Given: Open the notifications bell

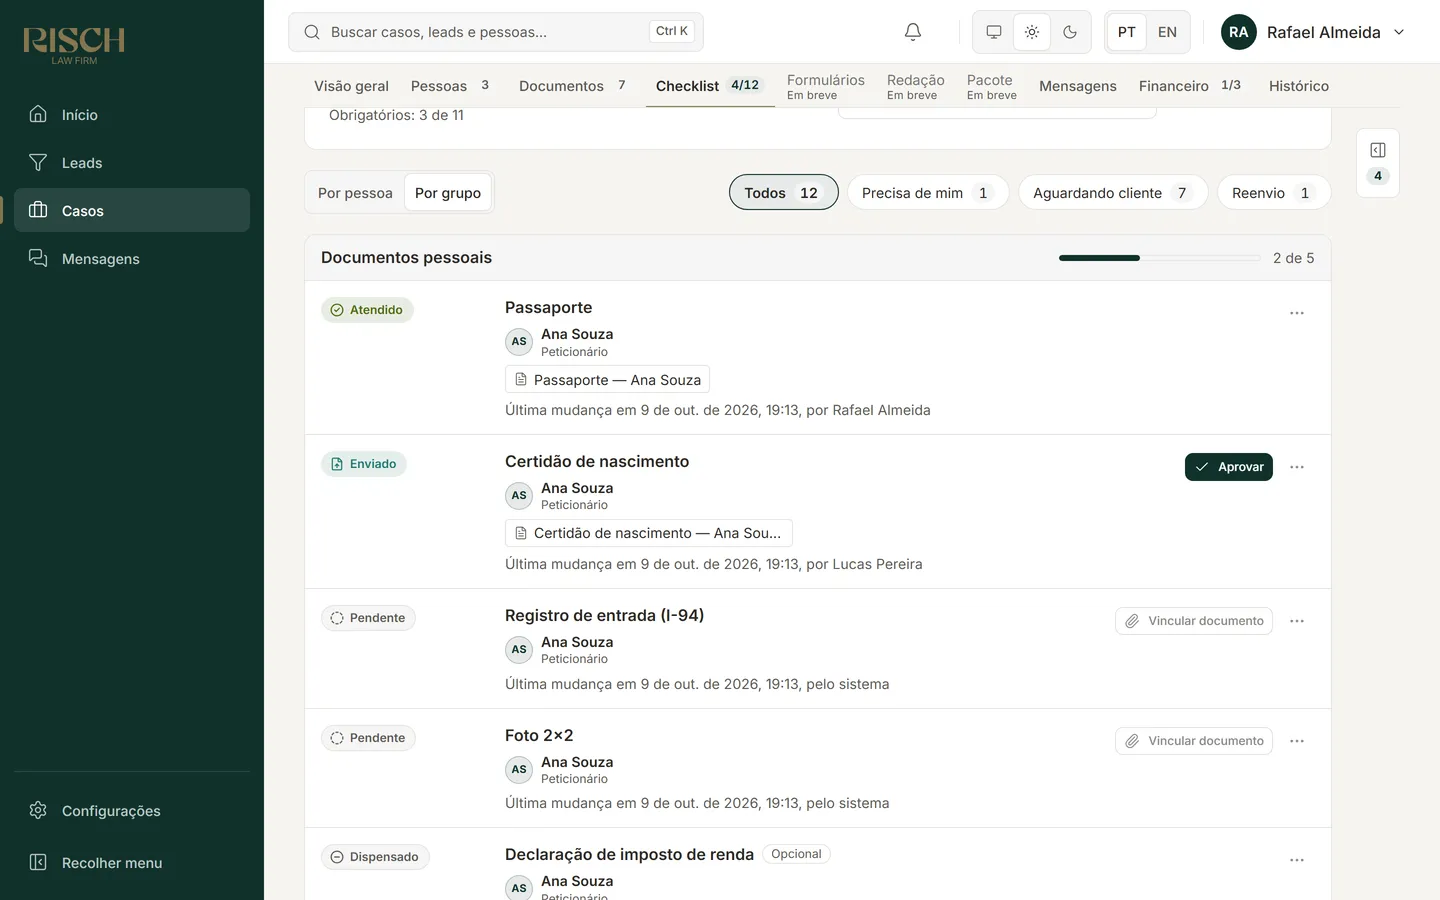Looking at the screenshot, I should pyautogui.click(x=912, y=32).
